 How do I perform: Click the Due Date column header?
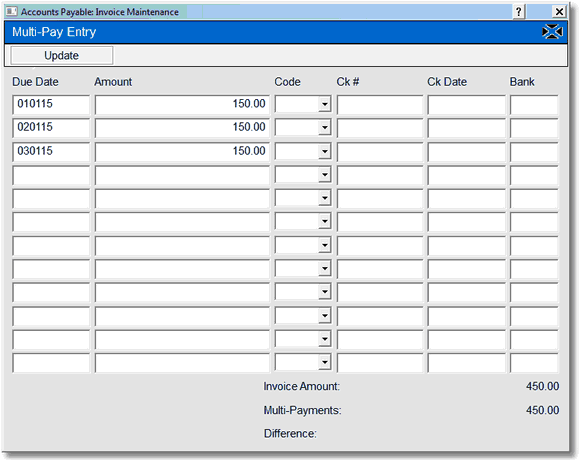pos(35,82)
